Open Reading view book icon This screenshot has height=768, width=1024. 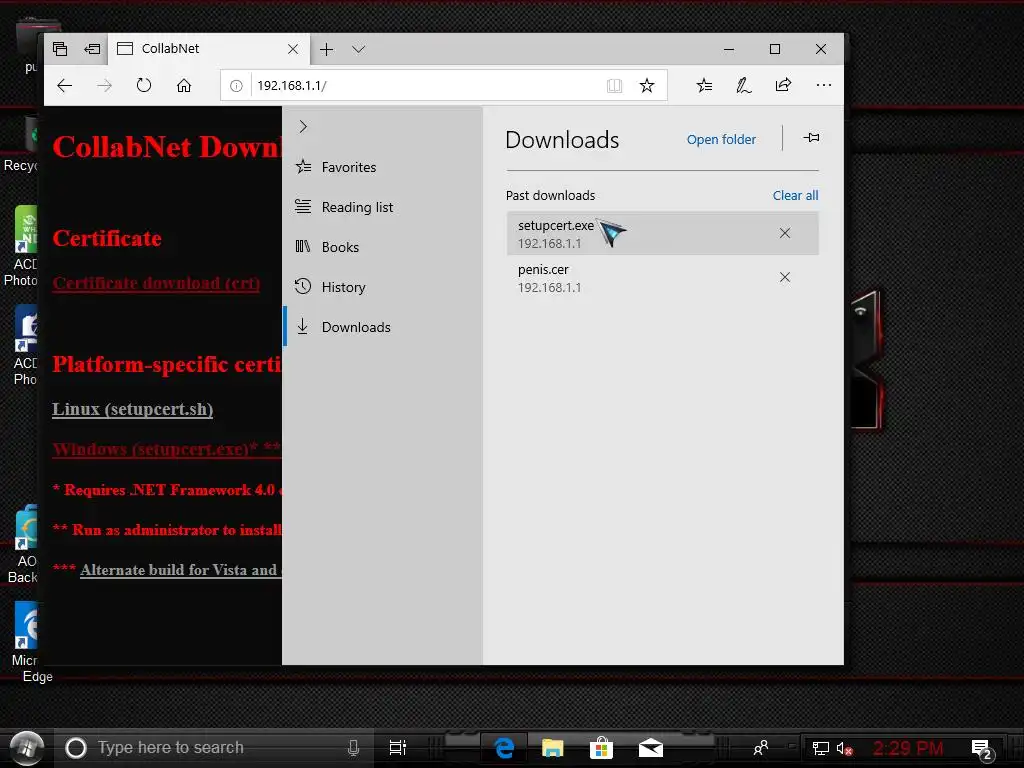click(615, 86)
